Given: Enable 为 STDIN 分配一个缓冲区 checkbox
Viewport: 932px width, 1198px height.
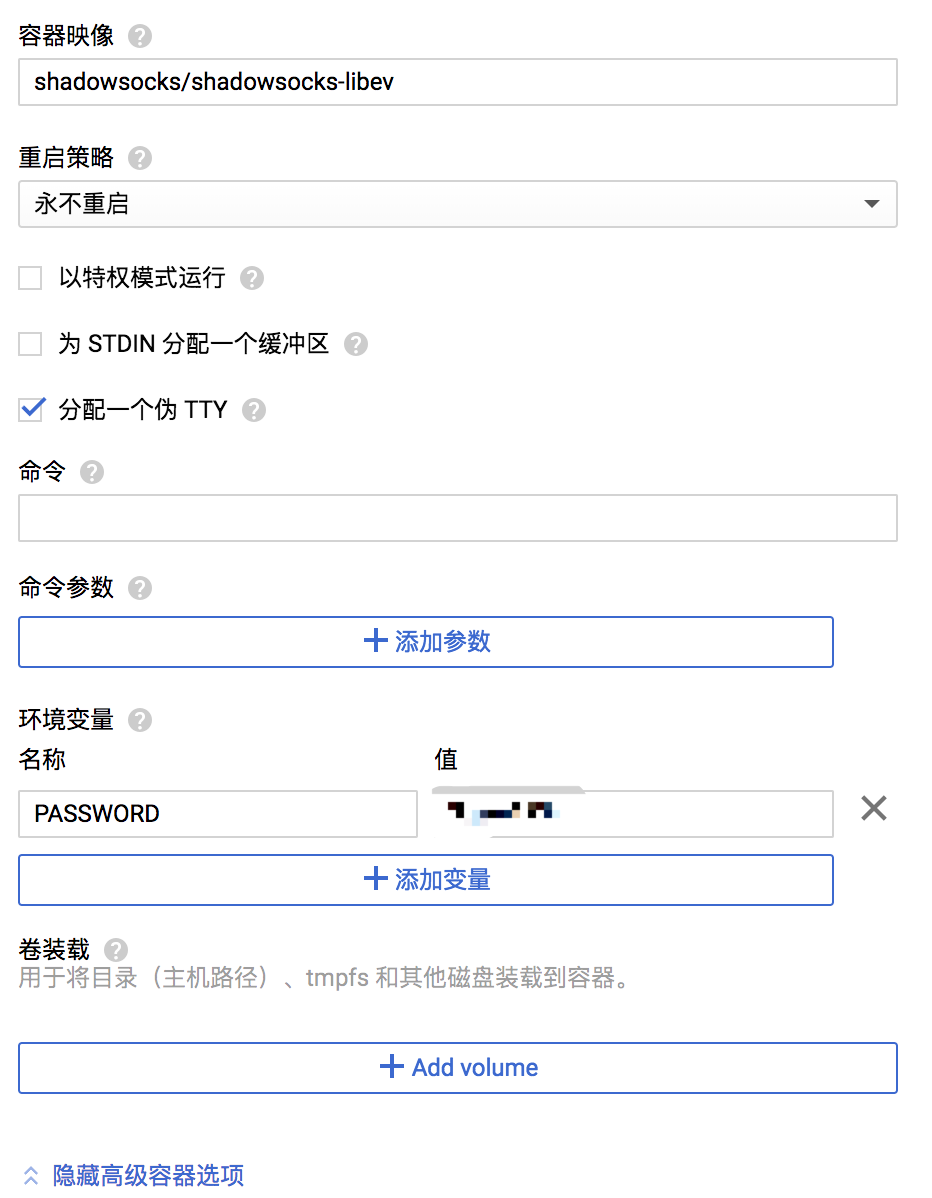Looking at the screenshot, I should click(x=31, y=345).
